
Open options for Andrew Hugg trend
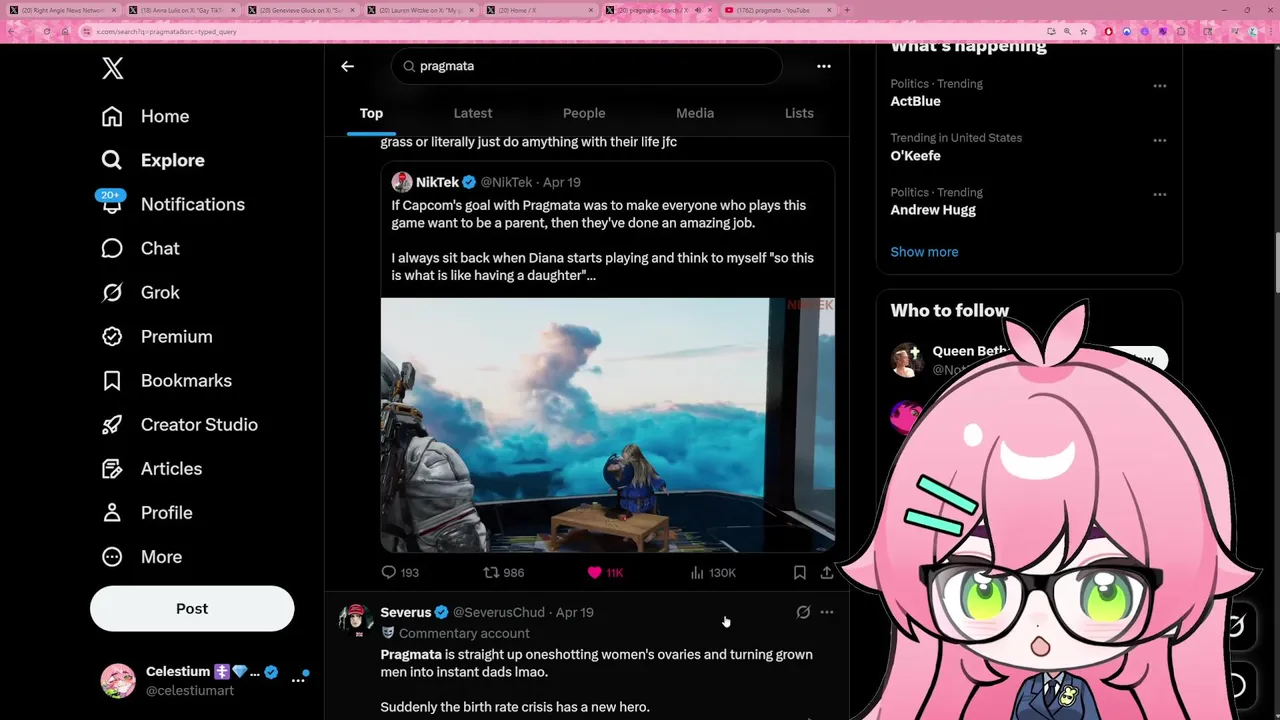coord(1160,194)
